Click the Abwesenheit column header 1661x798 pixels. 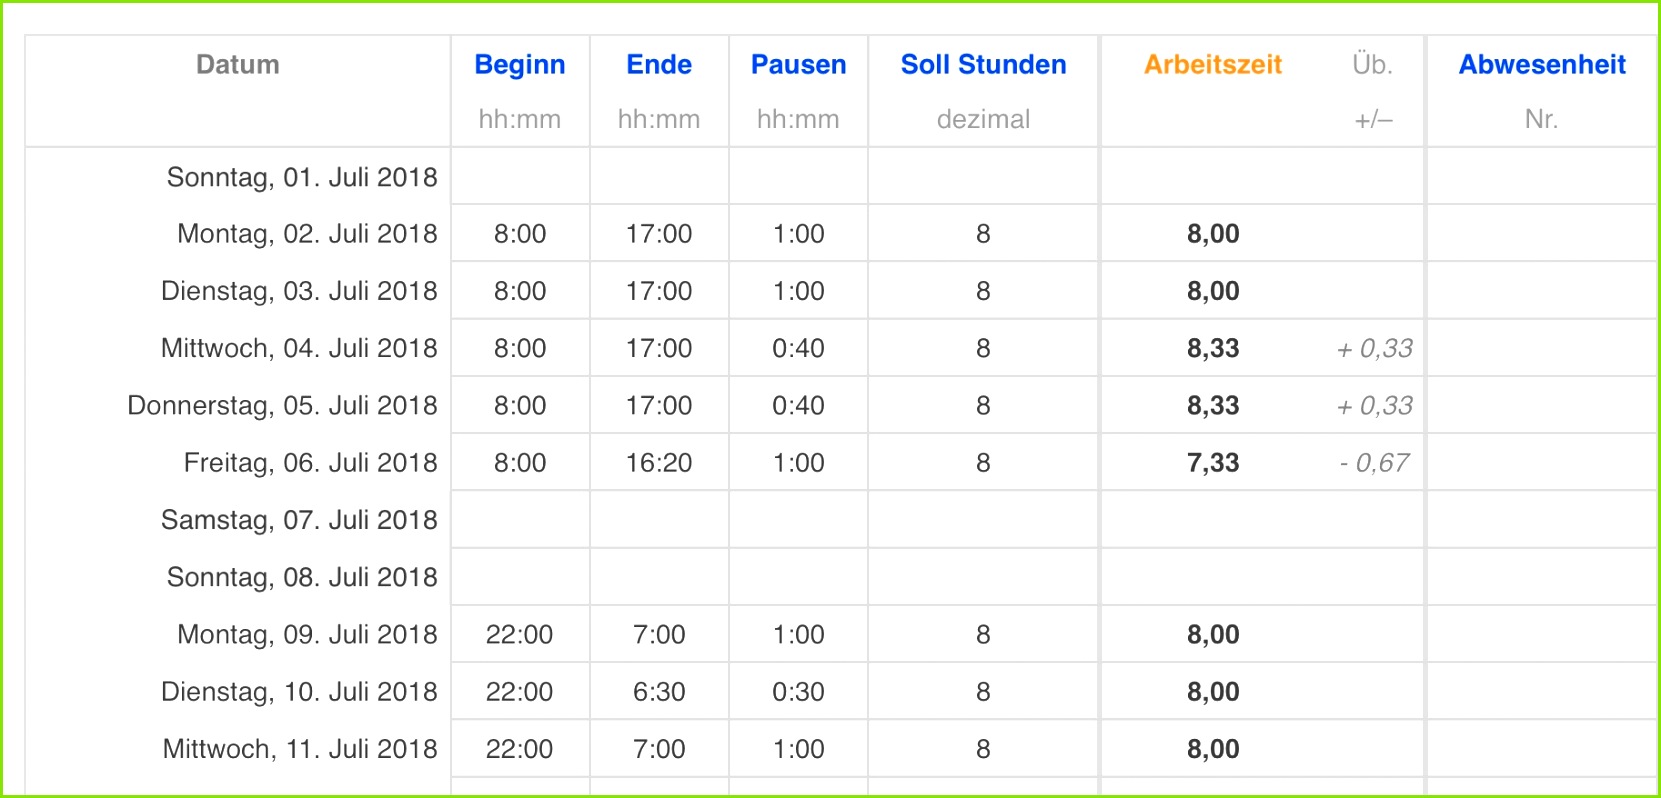1541,65
